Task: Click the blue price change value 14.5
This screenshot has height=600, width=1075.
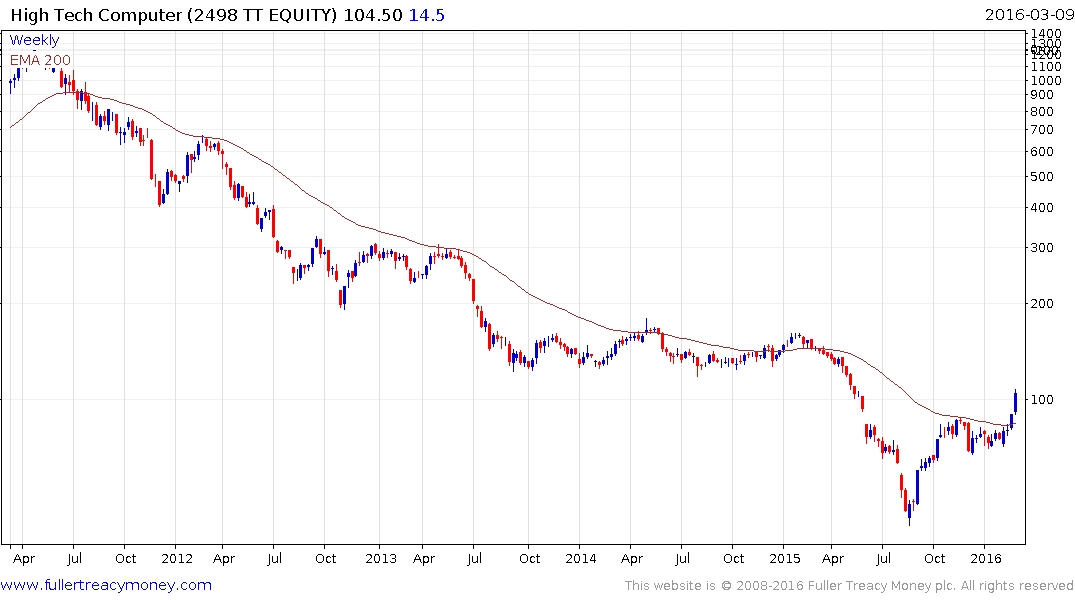Action: pos(426,15)
